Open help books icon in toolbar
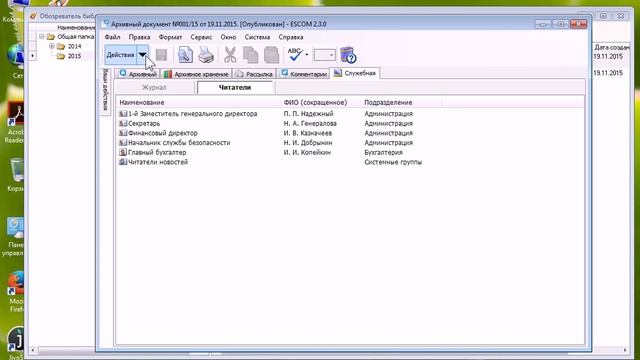Screen dimensions: 640x360 pyautogui.click(x=348, y=55)
